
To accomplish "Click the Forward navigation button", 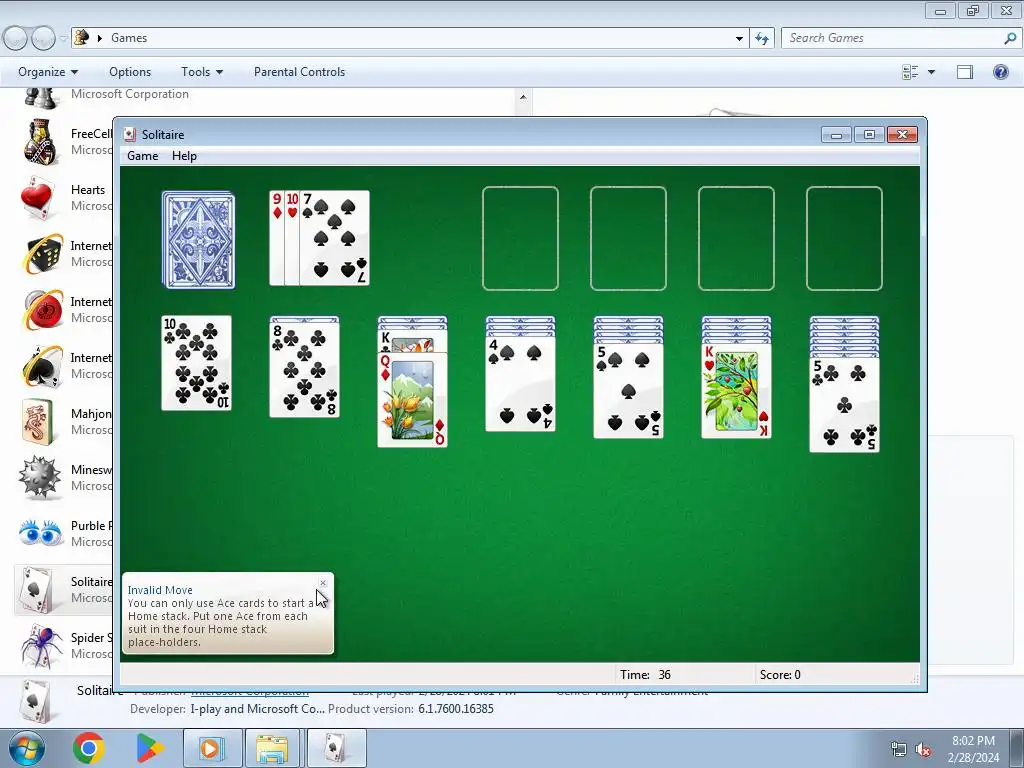I will tap(43, 38).
